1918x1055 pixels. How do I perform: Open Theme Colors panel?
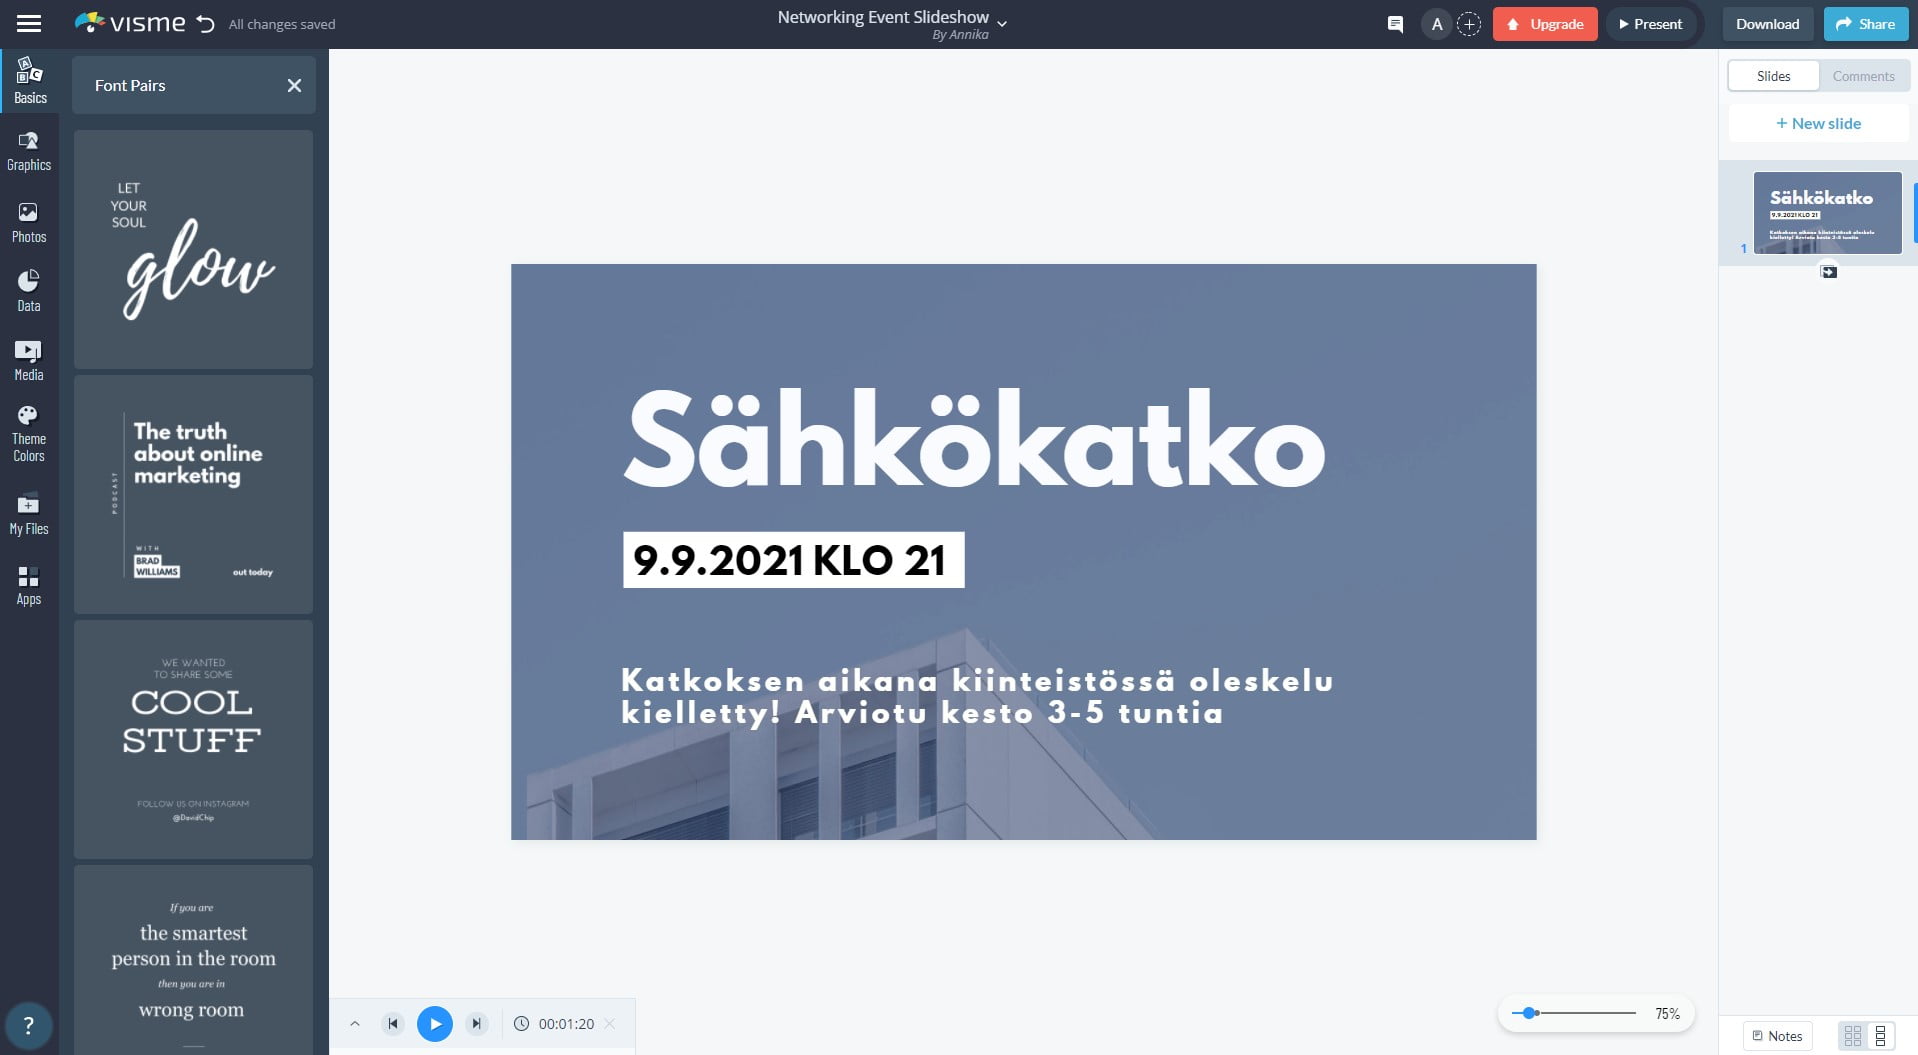coord(29,434)
